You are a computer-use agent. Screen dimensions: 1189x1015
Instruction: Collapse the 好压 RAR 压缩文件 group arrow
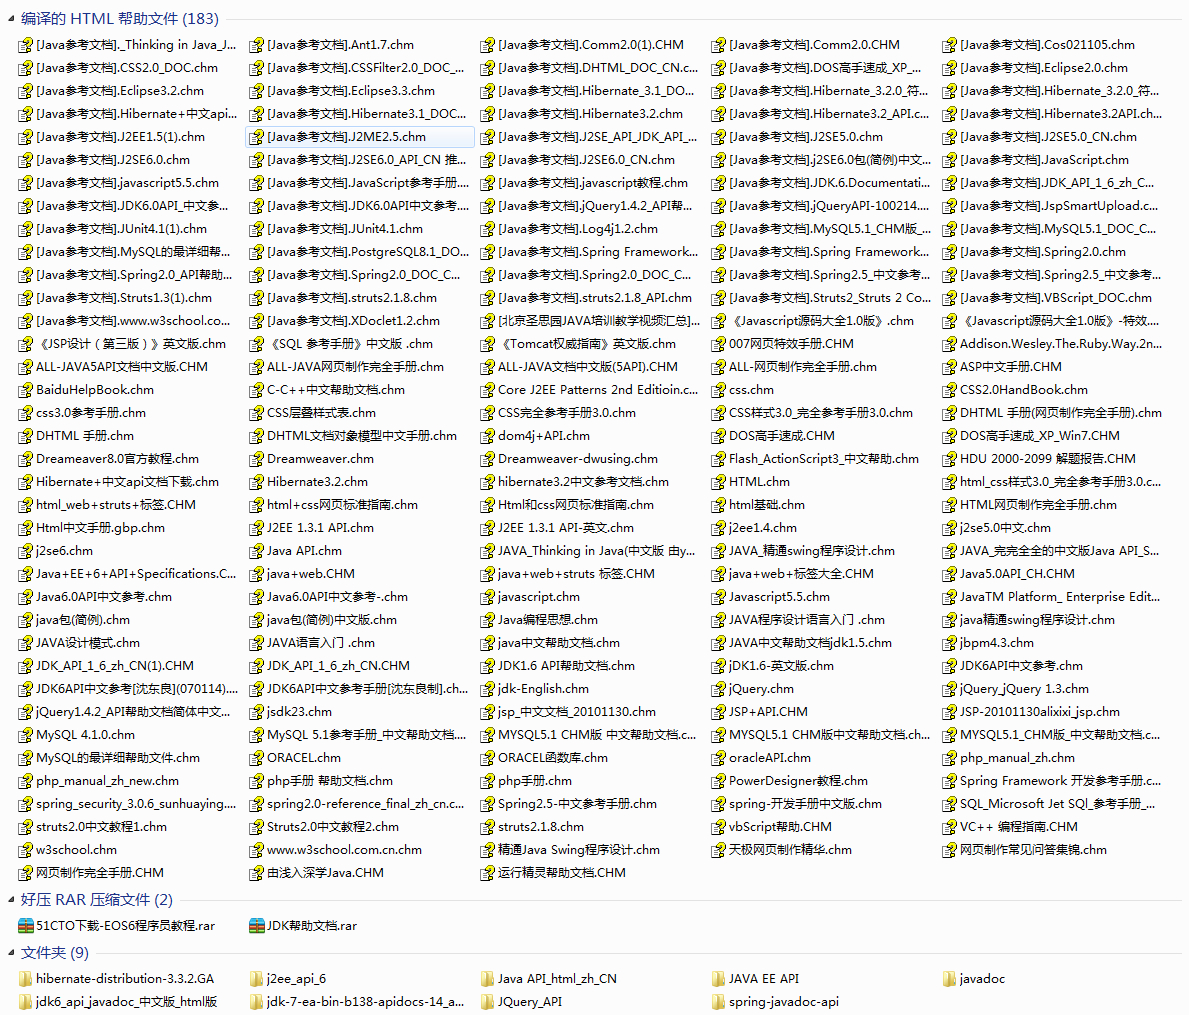11,900
